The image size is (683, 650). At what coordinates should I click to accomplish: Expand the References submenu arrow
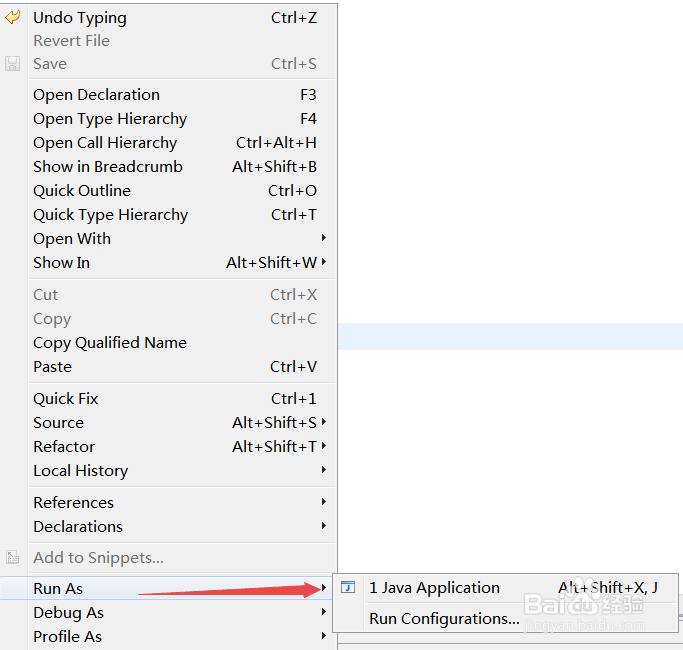click(x=323, y=503)
